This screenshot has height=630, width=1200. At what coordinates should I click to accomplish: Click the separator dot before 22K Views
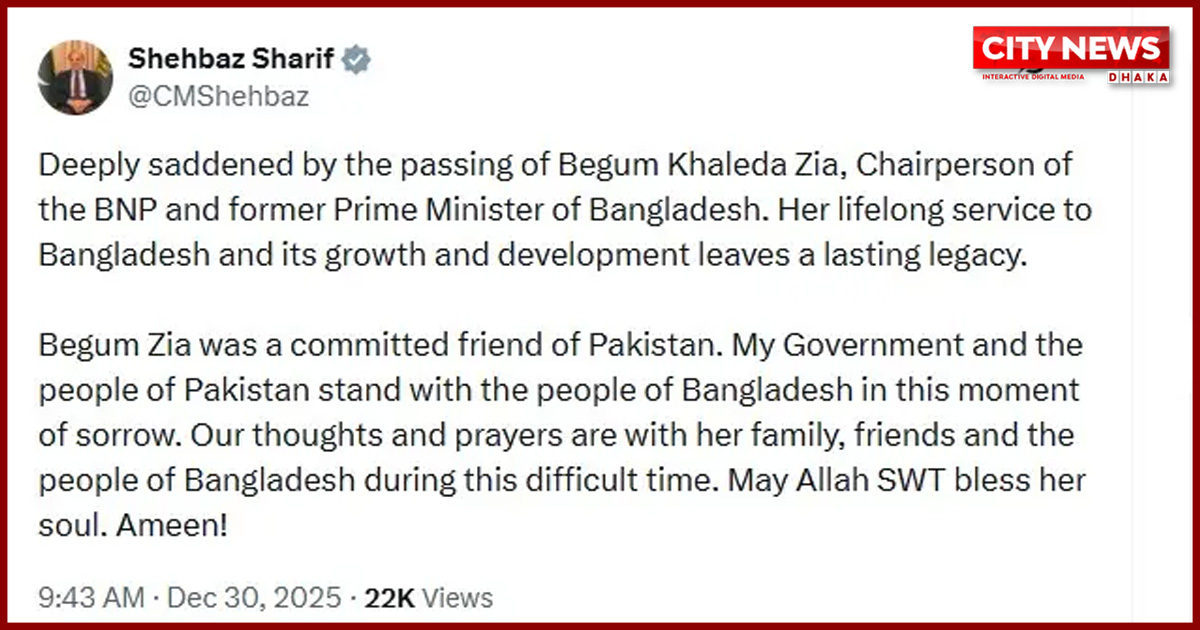tap(353, 596)
